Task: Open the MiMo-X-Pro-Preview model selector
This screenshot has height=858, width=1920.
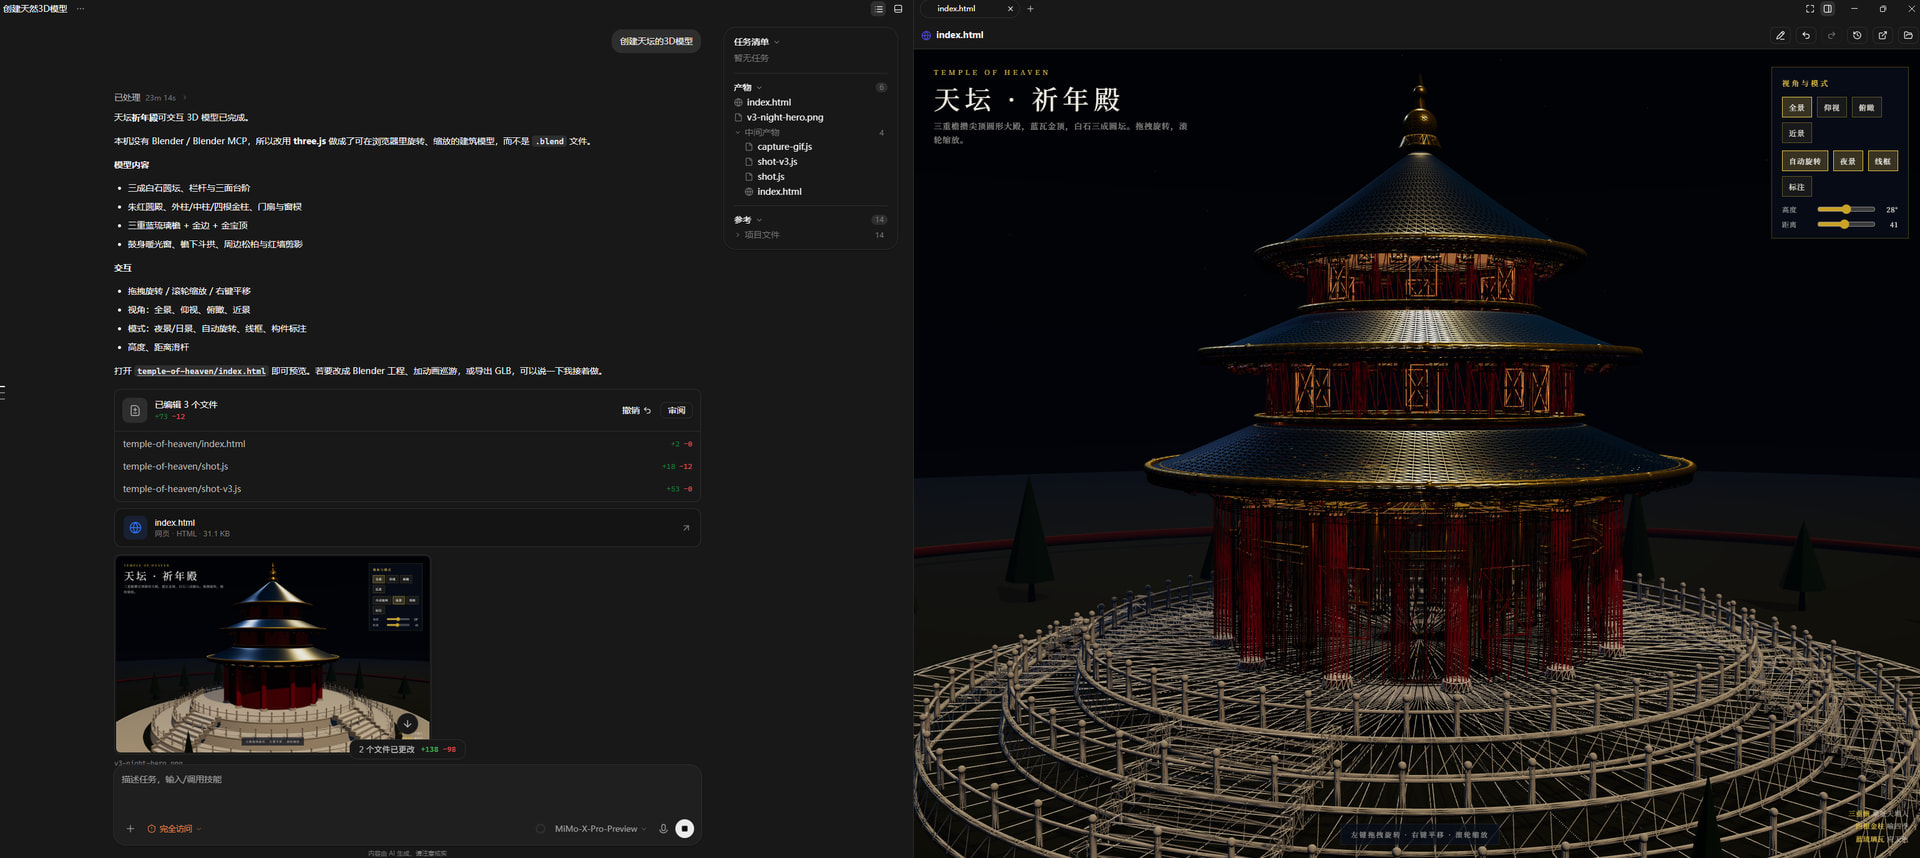Action: [596, 829]
